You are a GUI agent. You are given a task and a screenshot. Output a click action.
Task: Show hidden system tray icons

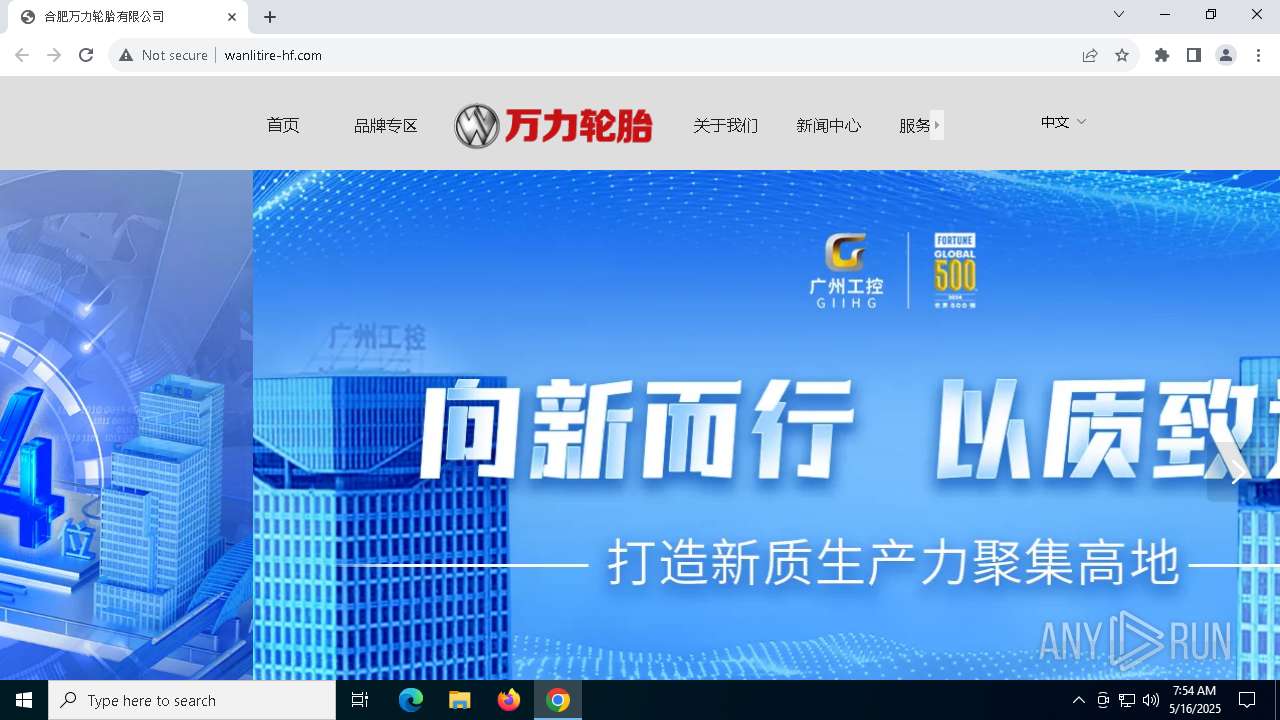[1078, 700]
